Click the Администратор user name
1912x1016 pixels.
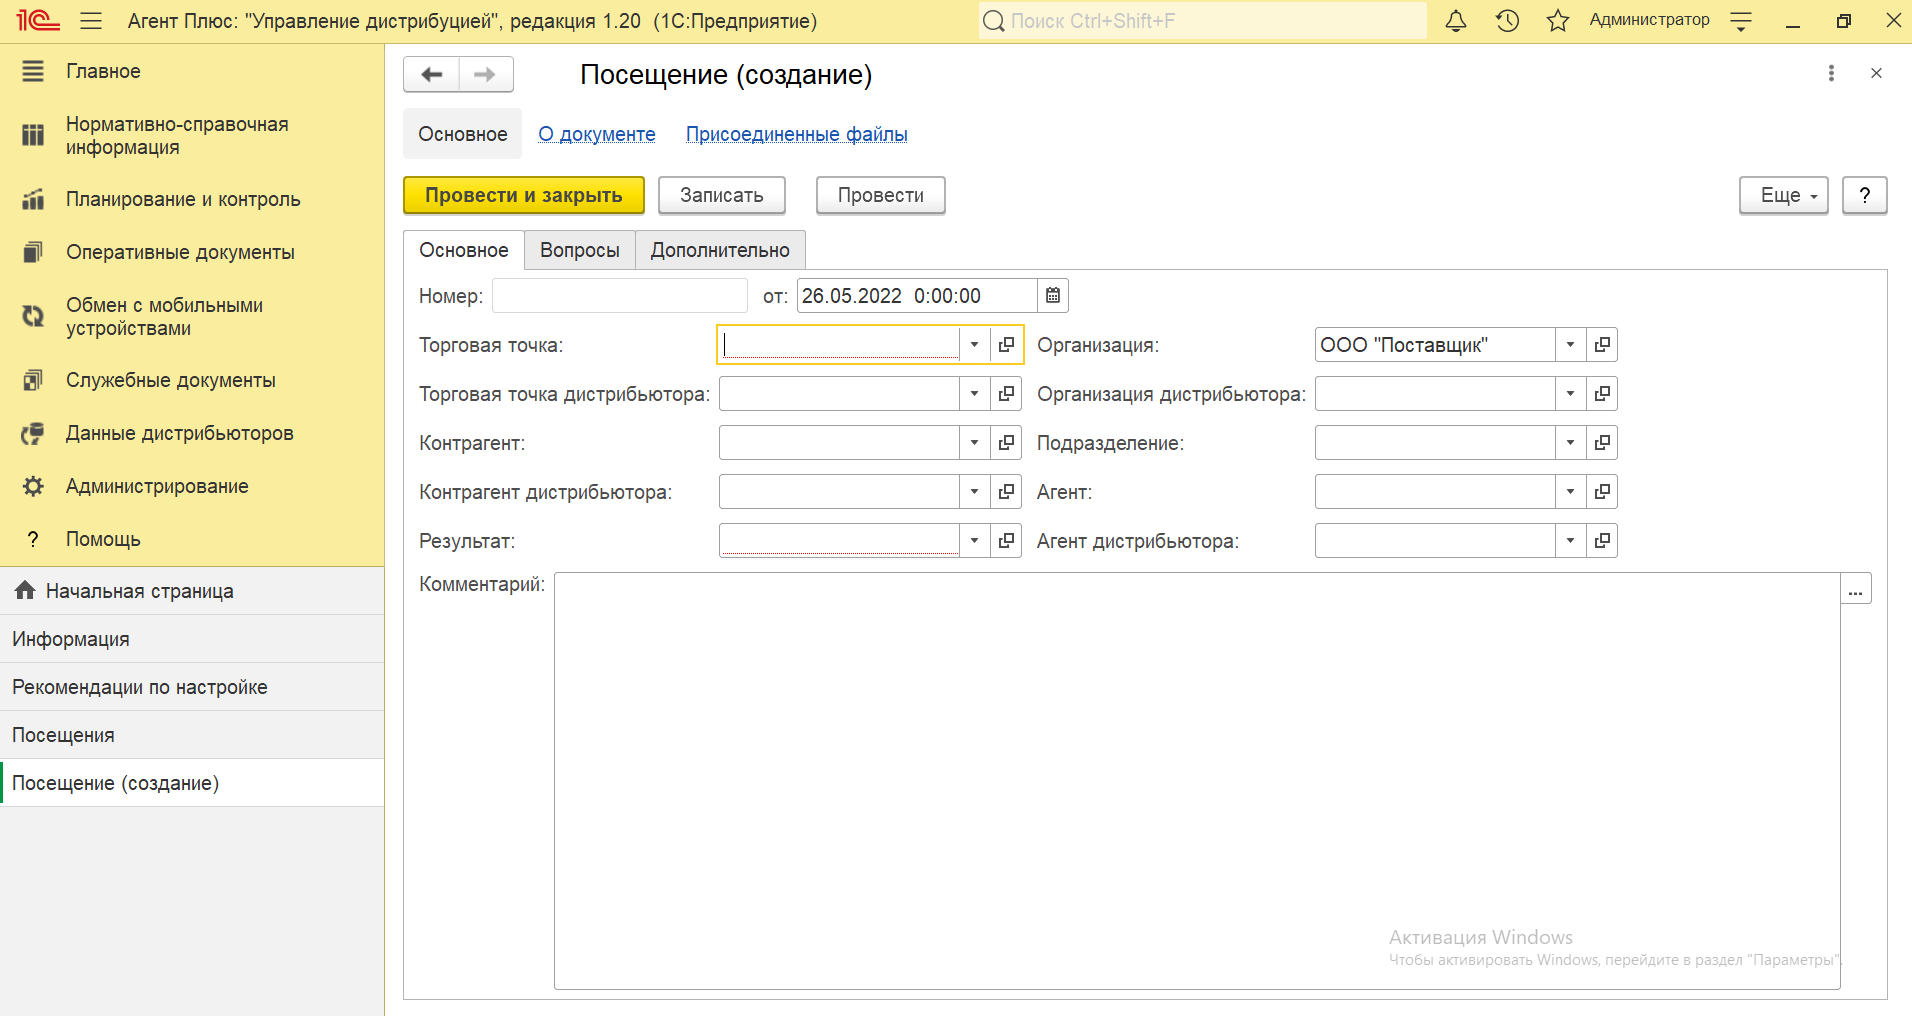tap(1649, 20)
